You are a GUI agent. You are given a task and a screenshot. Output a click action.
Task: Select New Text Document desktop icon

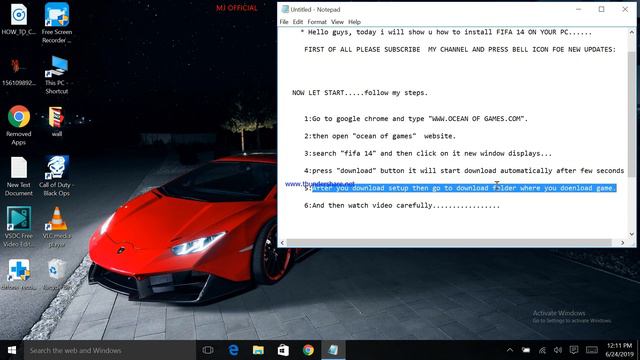click(x=19, y=176)
